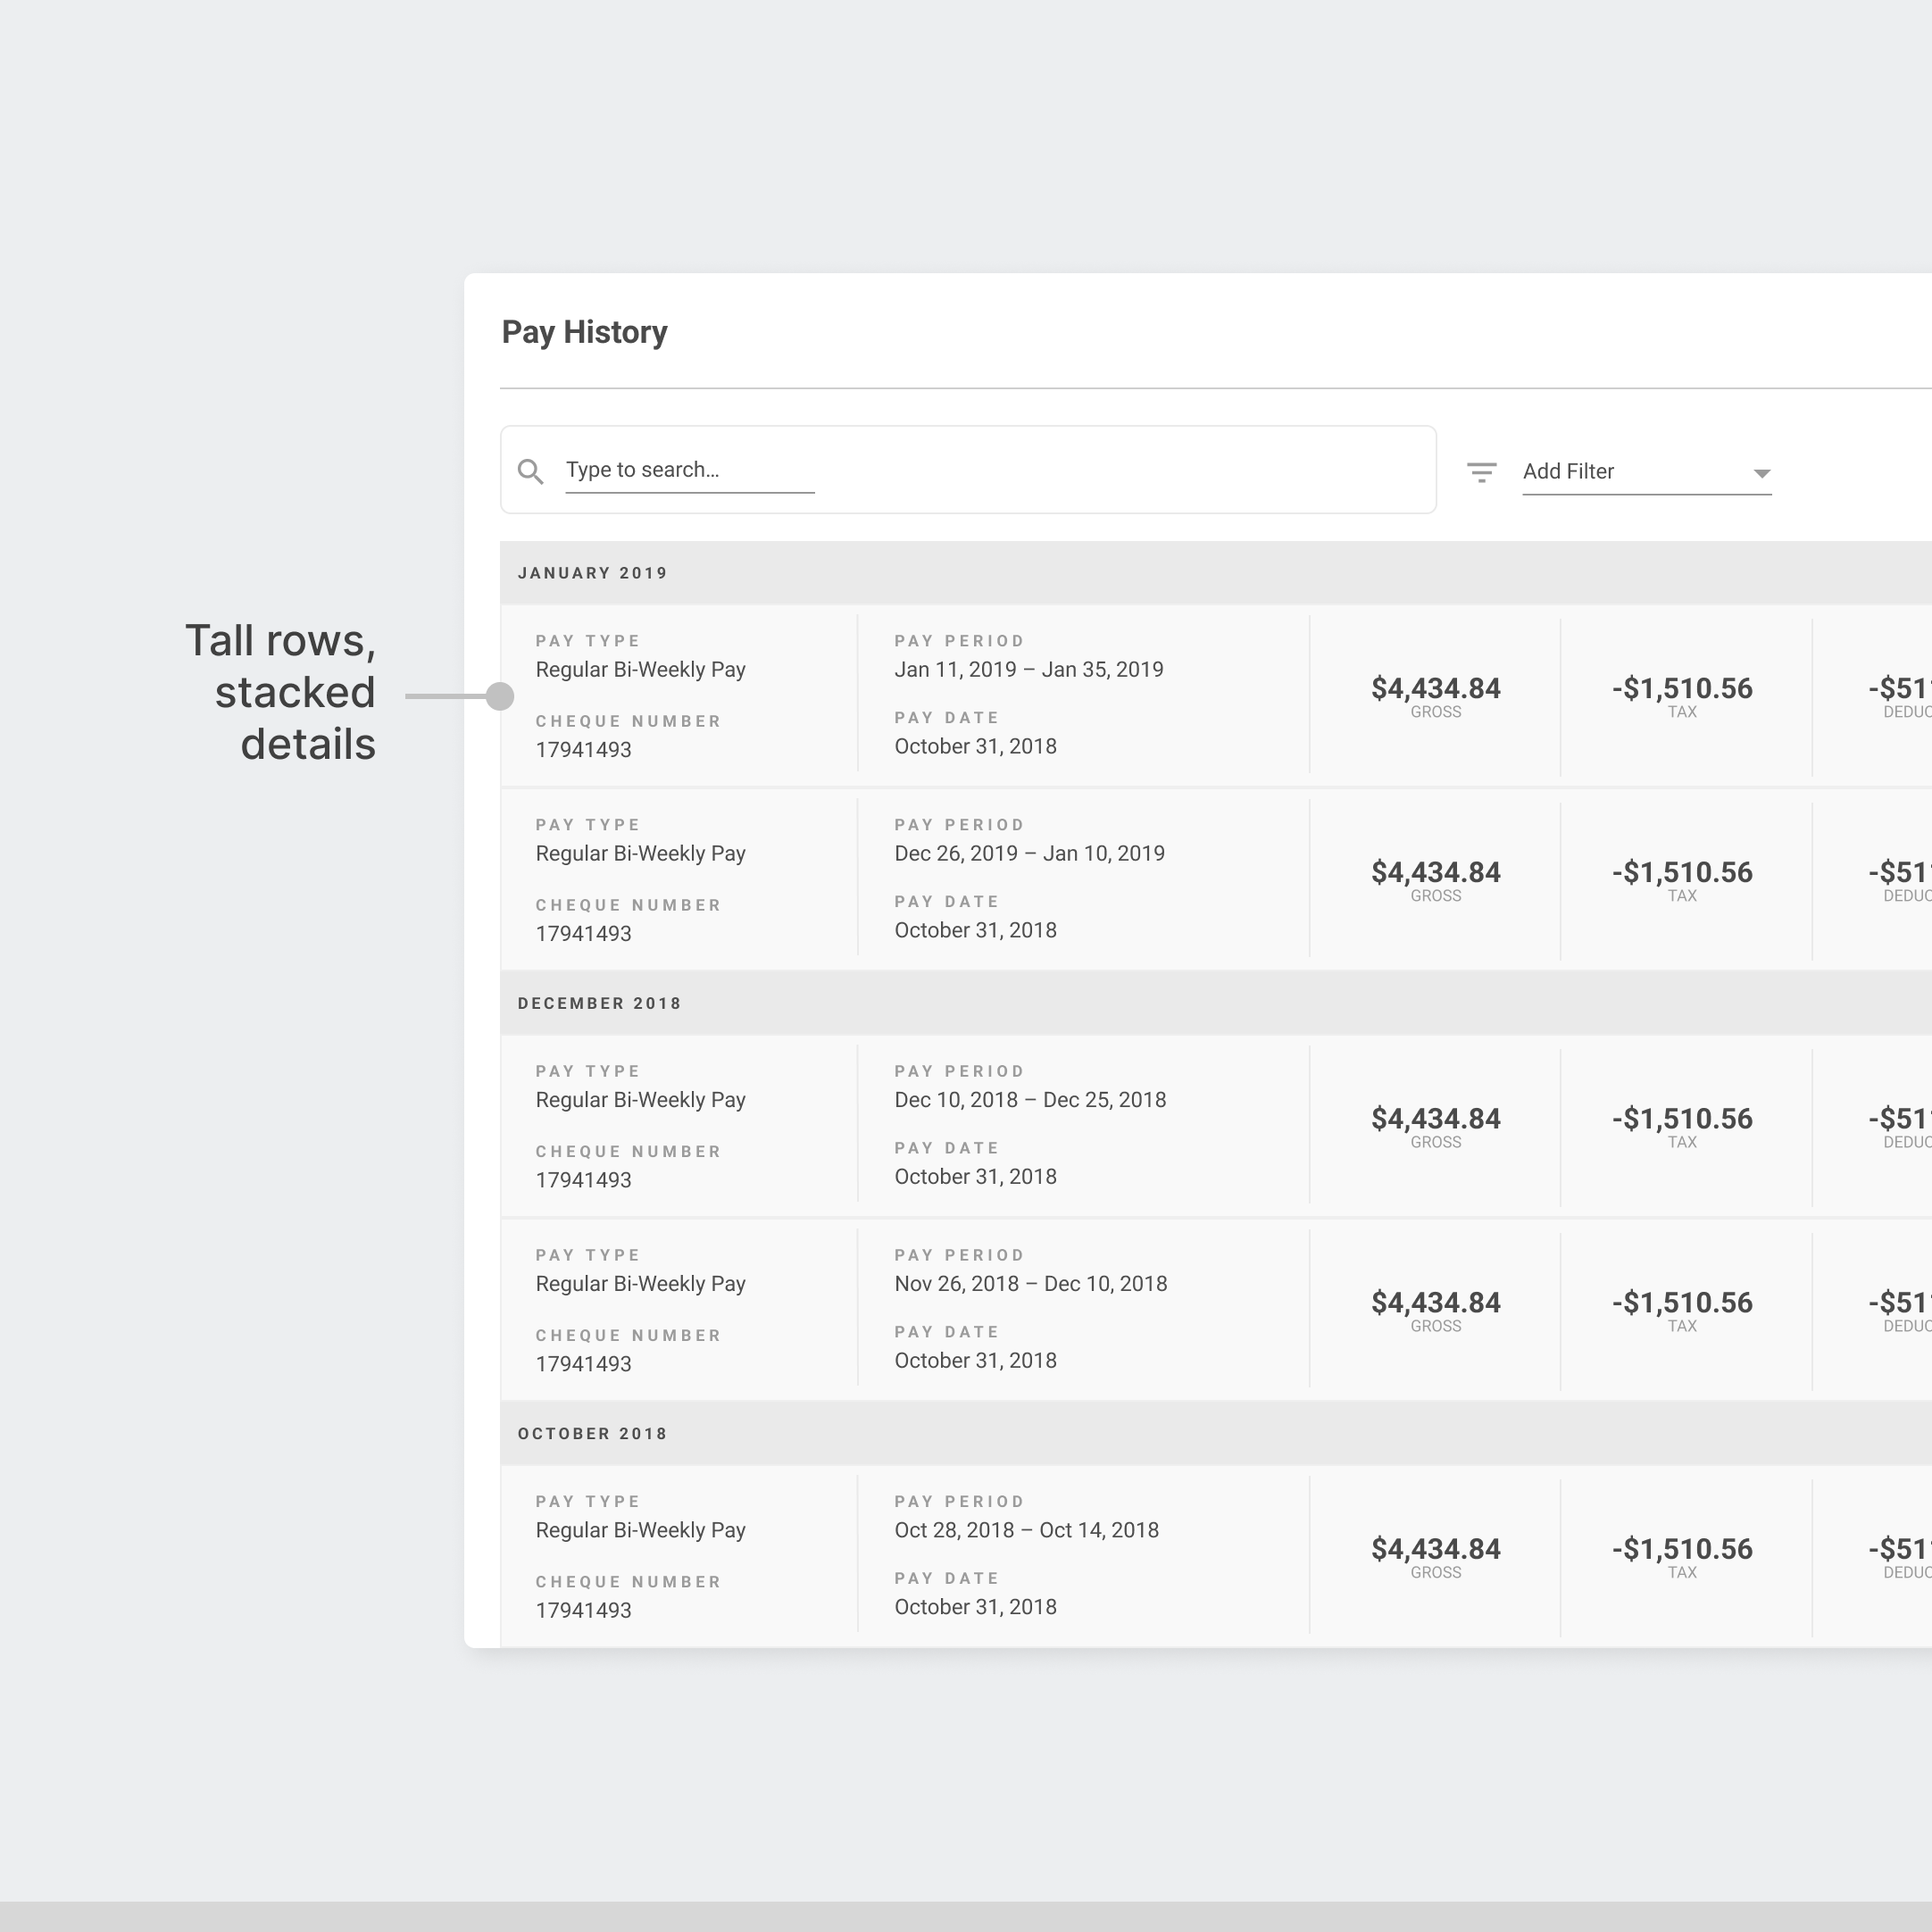
Task: Select the Jan 11, 2019 pay period row
Action: coord(1028,670)
